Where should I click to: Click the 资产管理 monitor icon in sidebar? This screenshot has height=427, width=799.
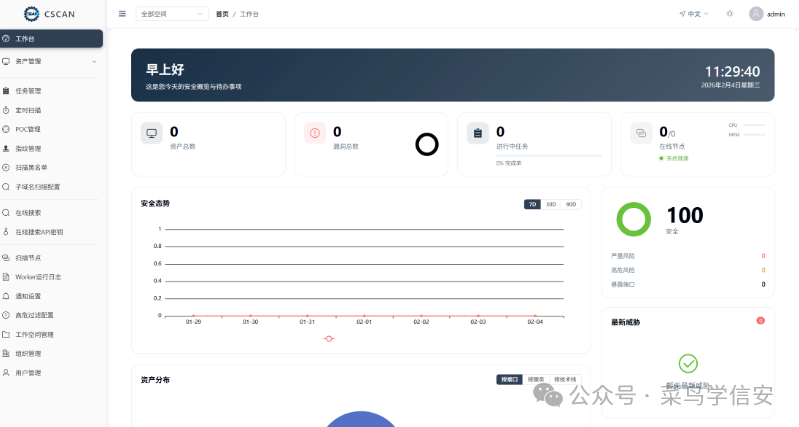point(6,61)
